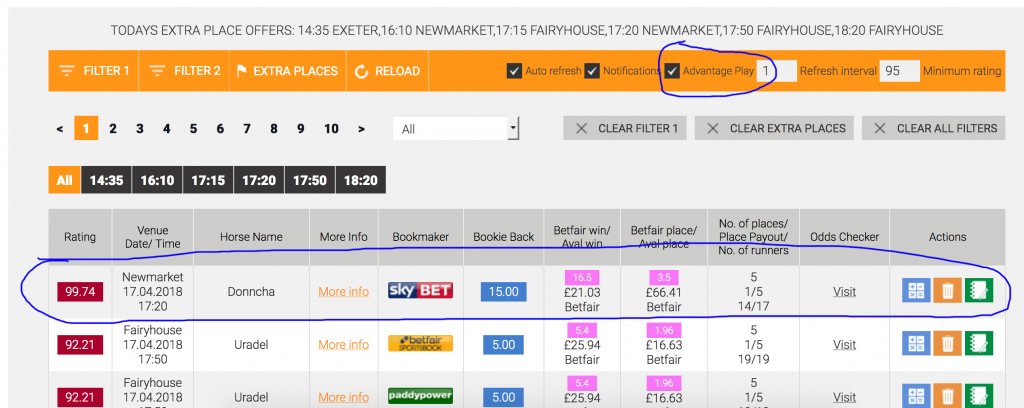Click the 15.00 bookie back odds
The image size is (1024, 408).
tap(504, 291)
